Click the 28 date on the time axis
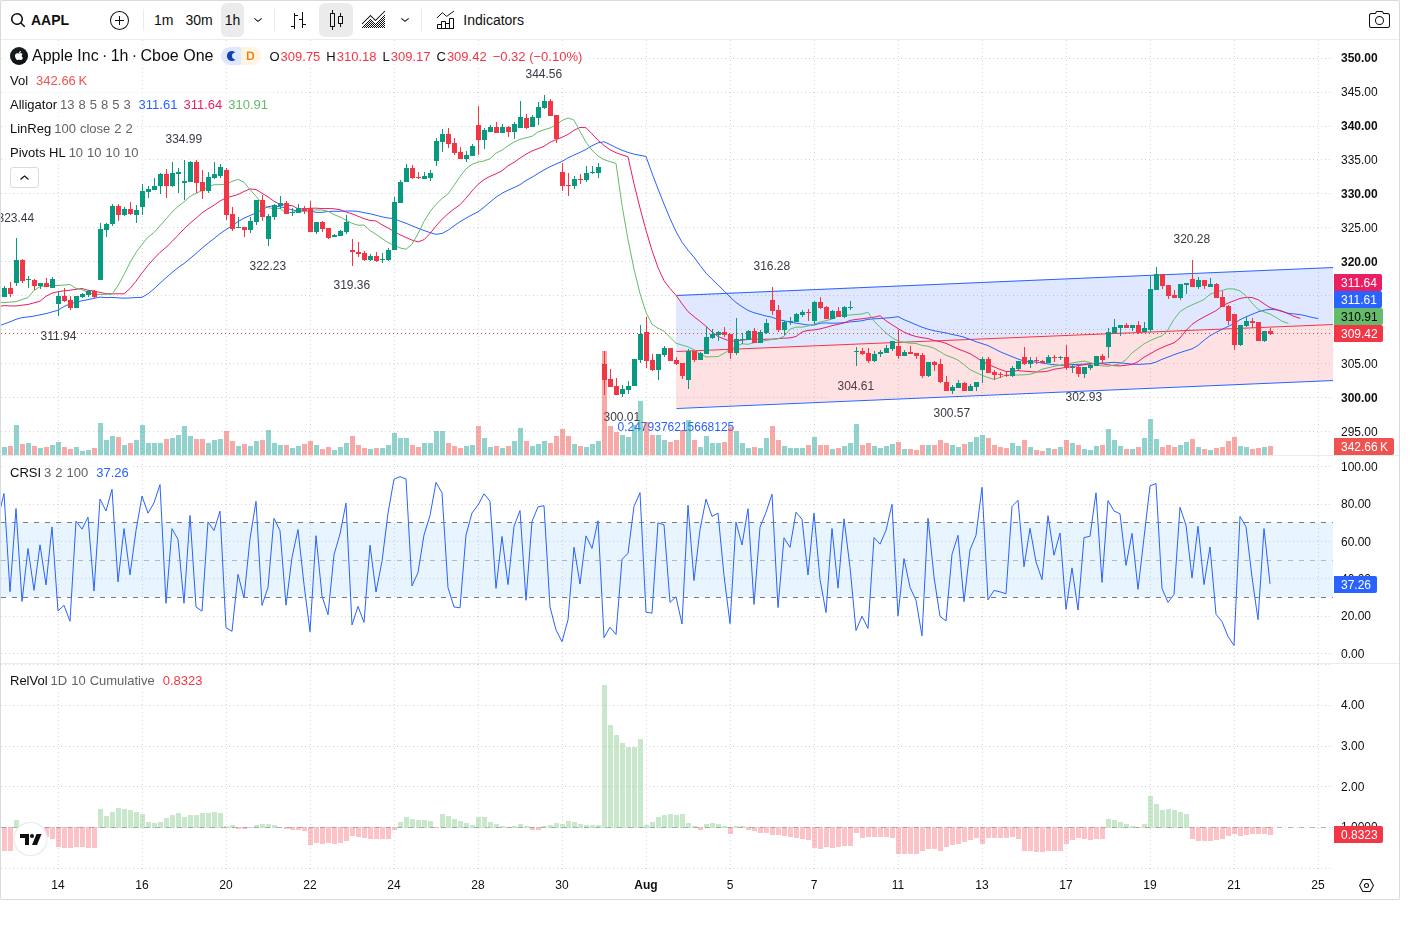Image resolution: width=1420 pixels, height=950 pixels. (x=478, y=885)
